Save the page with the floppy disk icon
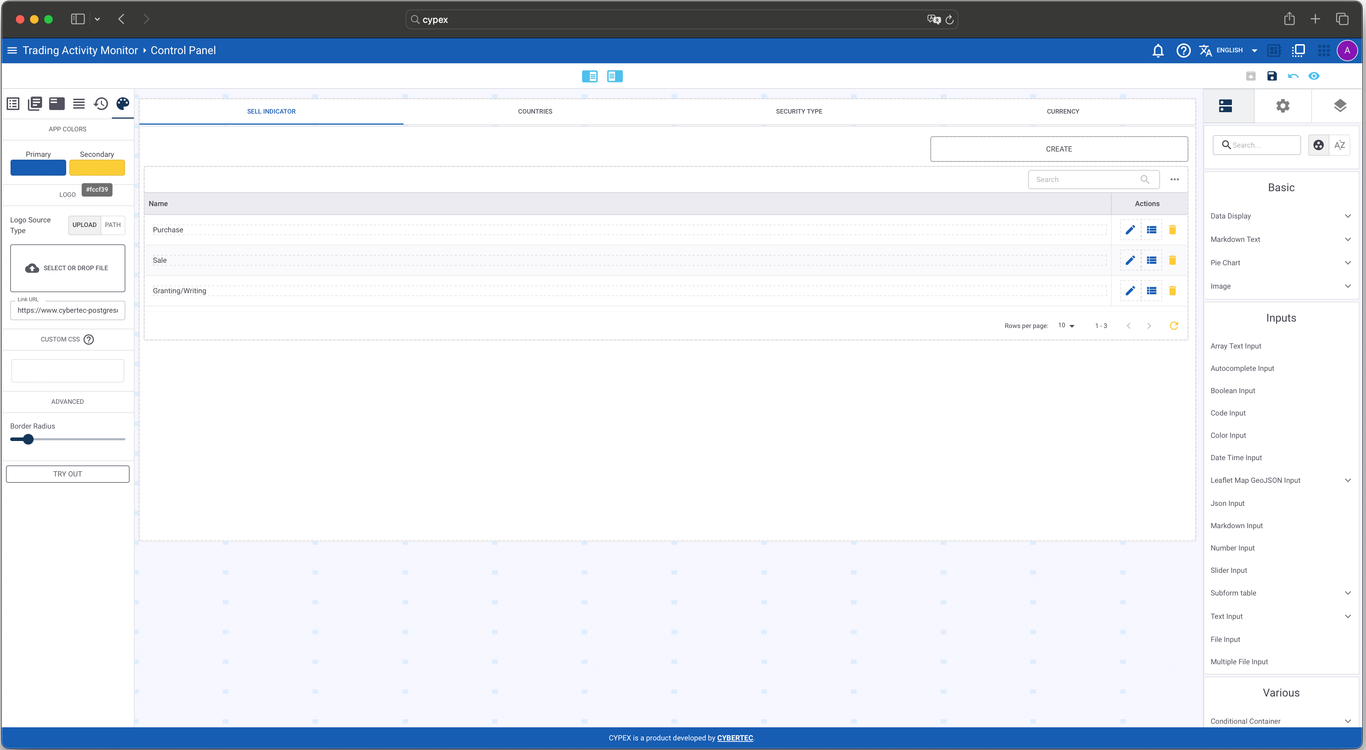This screenshot has height=750, width=1366. [1272, 76]
